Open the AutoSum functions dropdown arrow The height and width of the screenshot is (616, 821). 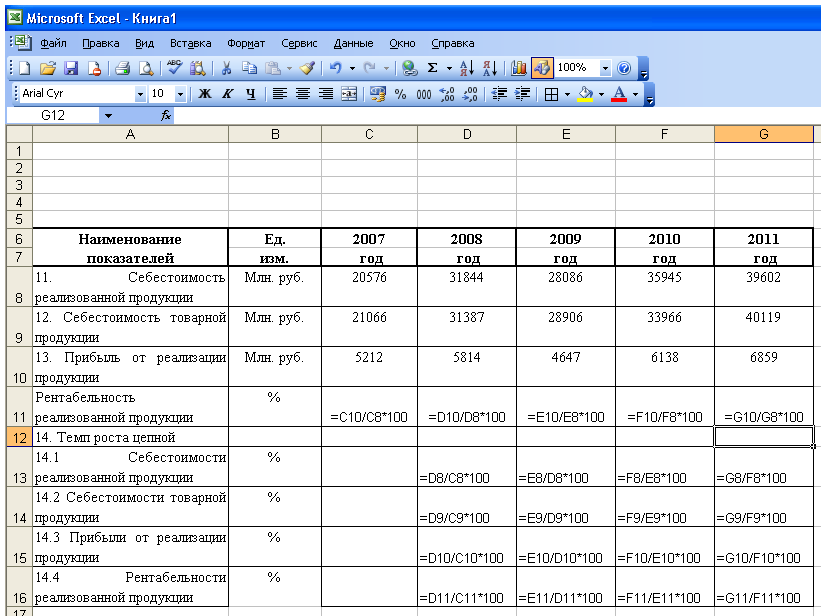click(x=449, y=68)
